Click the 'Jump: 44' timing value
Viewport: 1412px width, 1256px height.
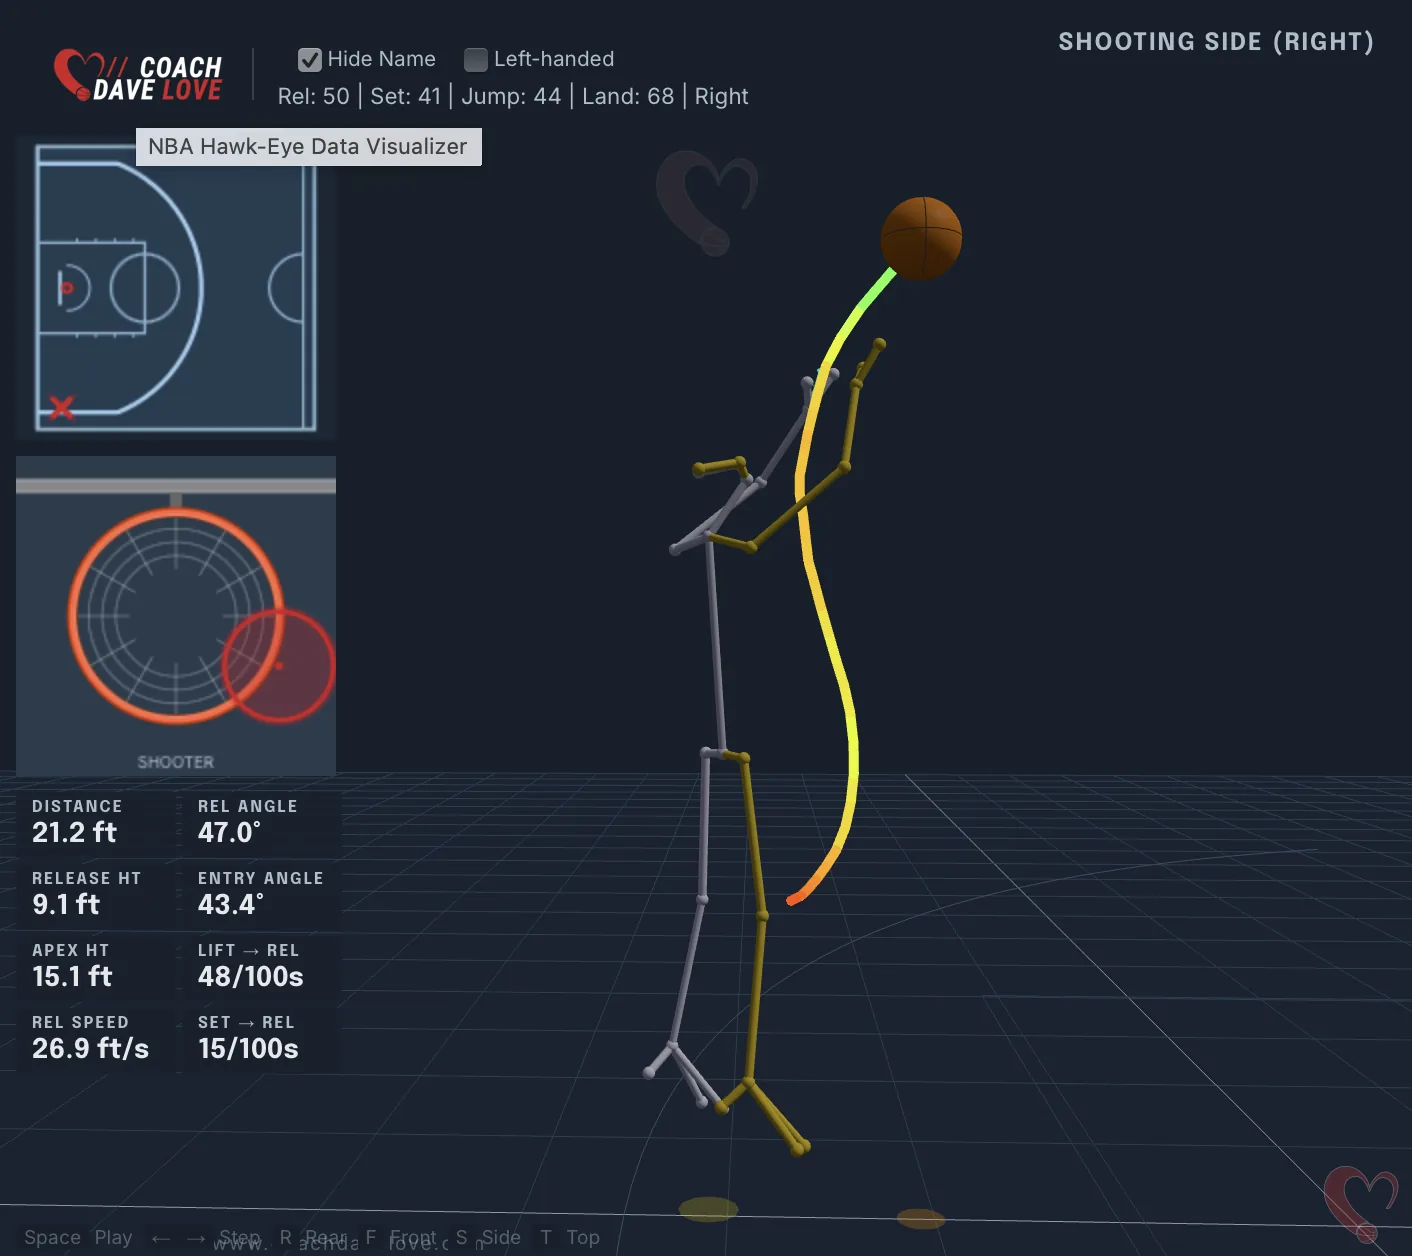pyautogui.click(x=511, y=96)
